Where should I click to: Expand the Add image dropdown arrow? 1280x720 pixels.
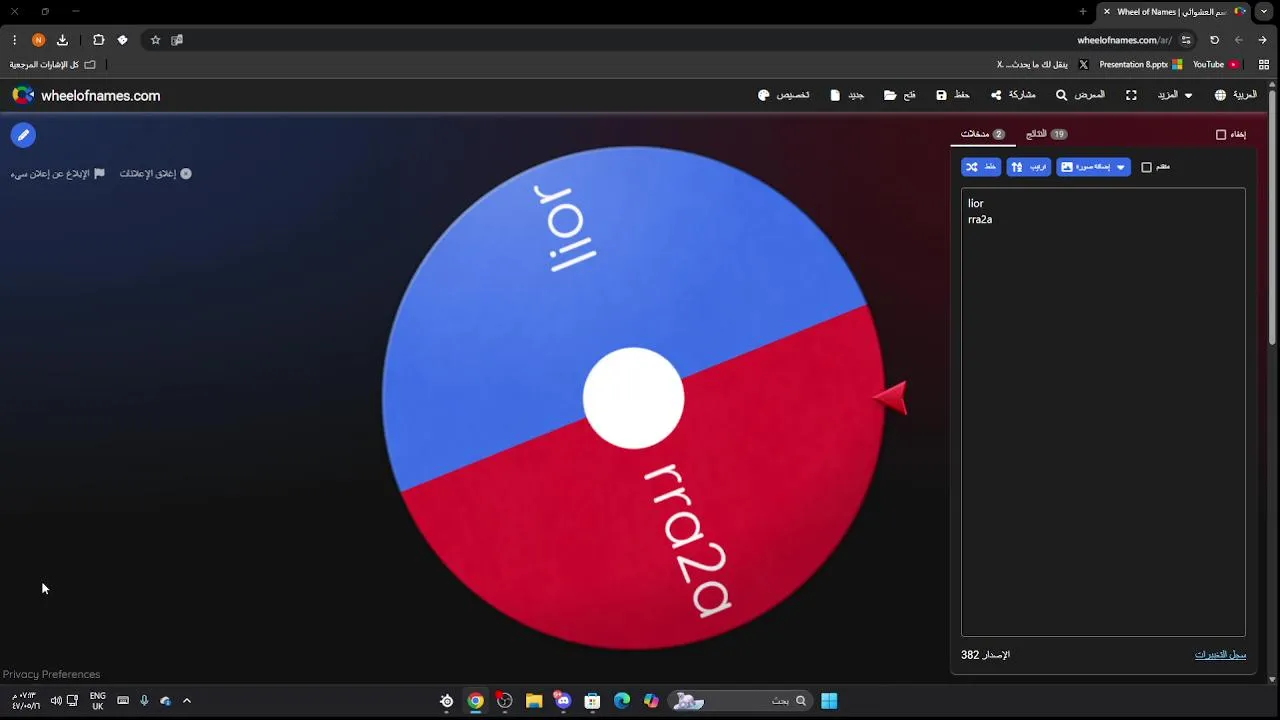pos(1121,167)
